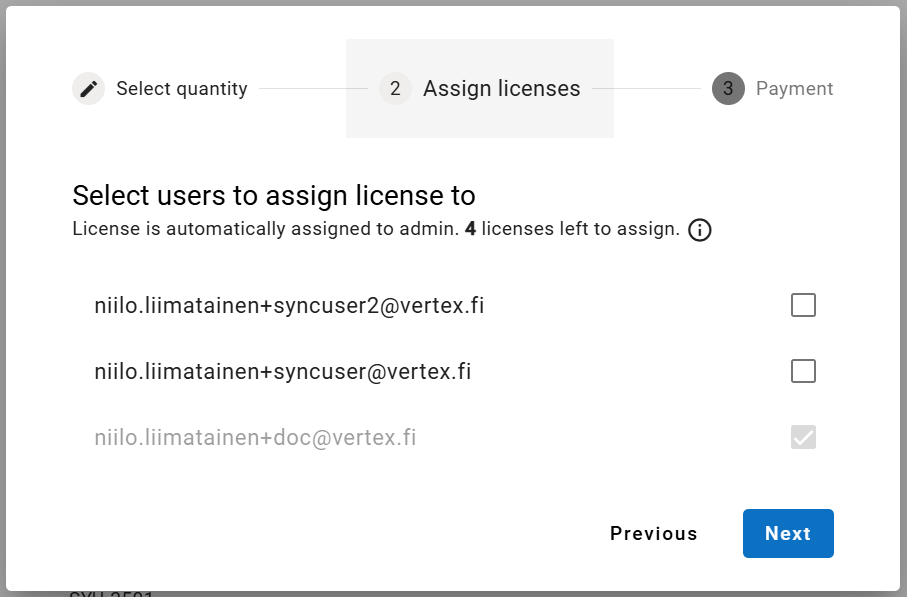
Task: Open the info icon next to licenses left
Action: click(700, 230)
